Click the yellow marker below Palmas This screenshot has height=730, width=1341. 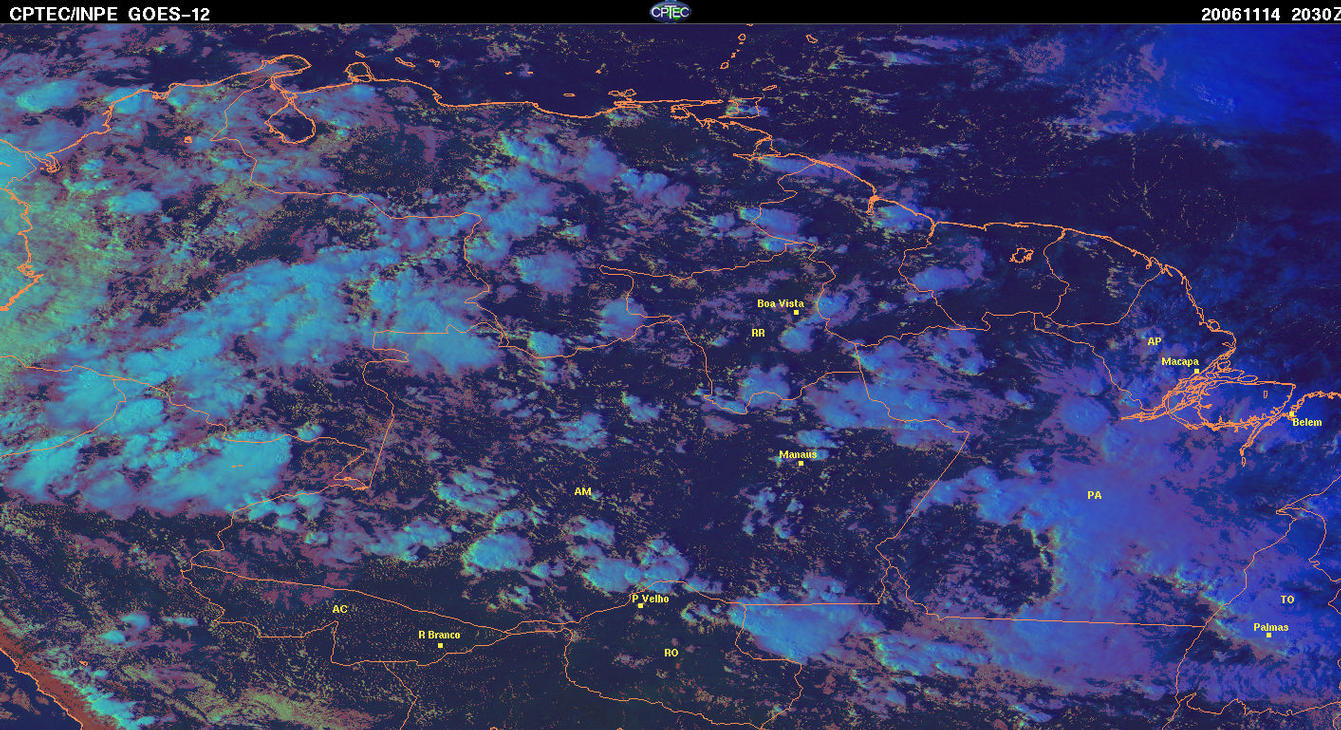(1269, 635)
